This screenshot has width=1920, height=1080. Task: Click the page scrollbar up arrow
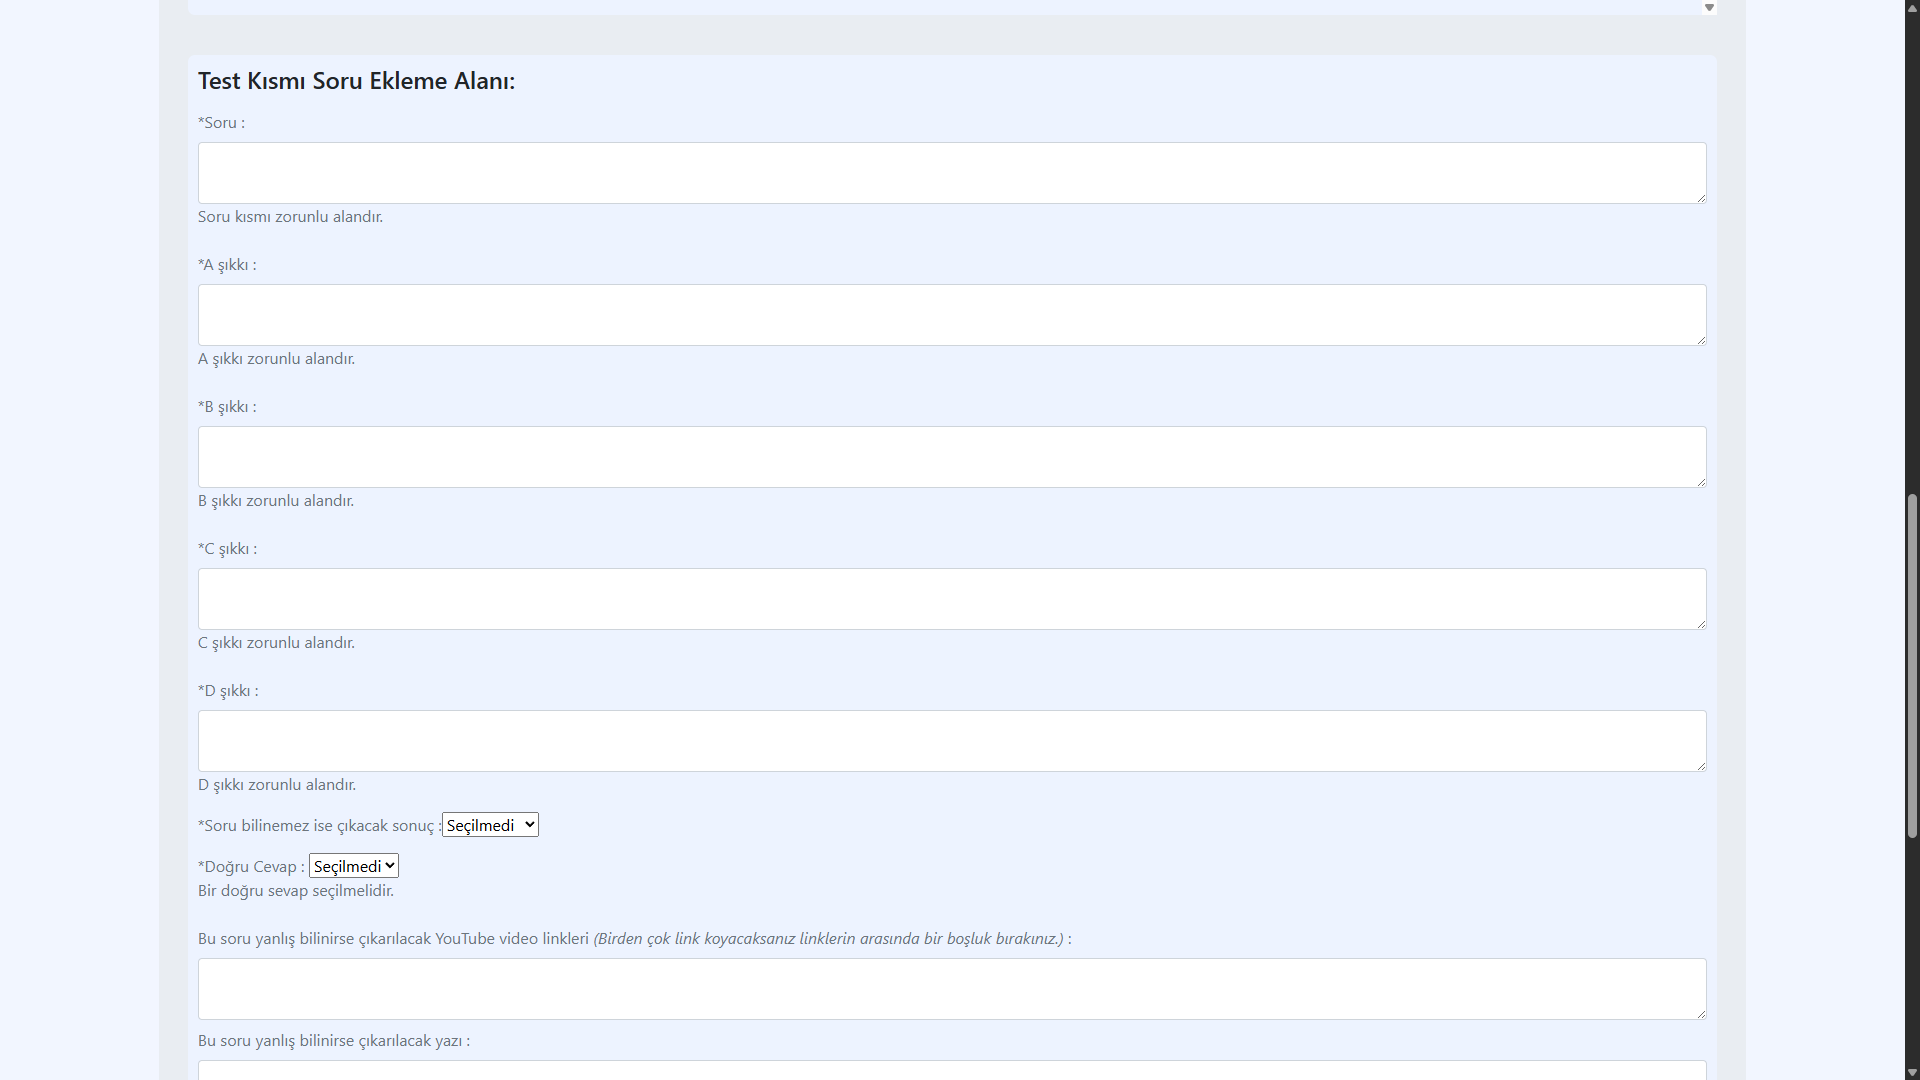[x=1912, y=7]
